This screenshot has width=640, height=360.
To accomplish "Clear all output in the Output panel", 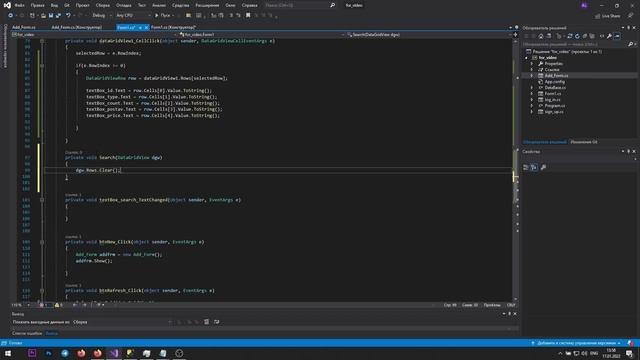I will pyautogui.click(x=207, y=322).
